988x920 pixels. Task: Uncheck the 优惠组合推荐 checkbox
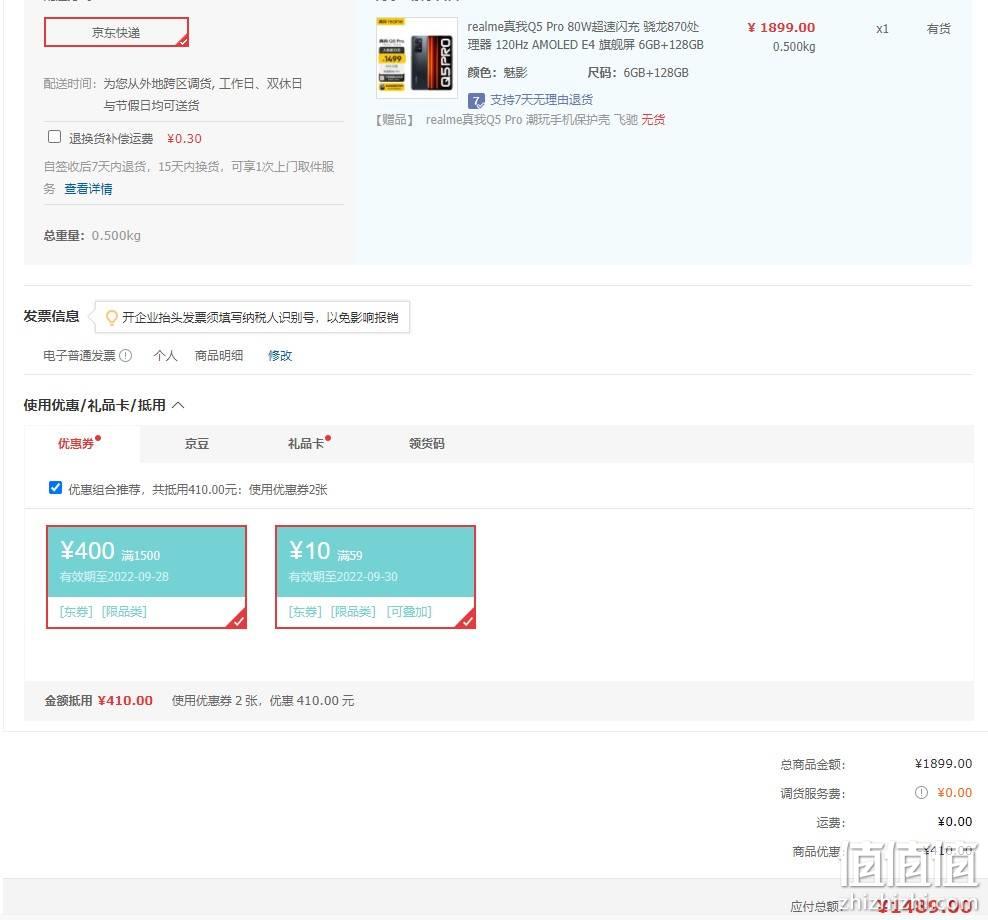[55, 488]
